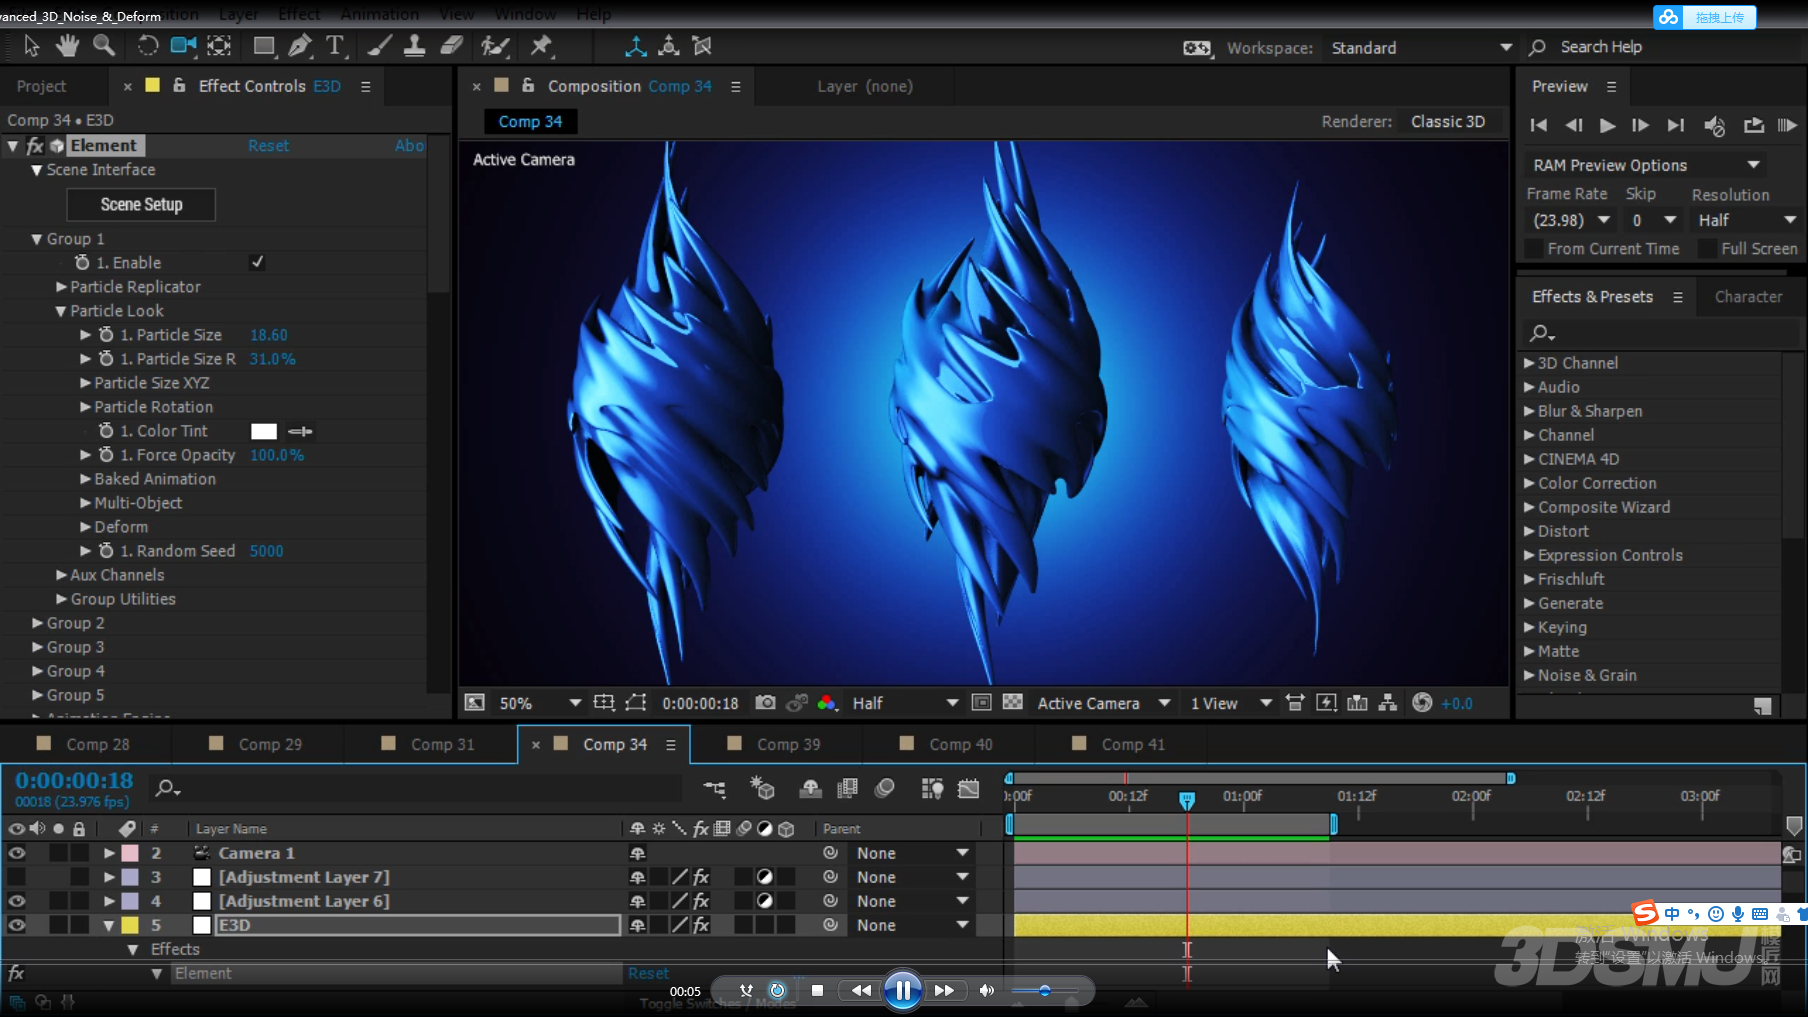Screen dimensions: 1808x1017
Task: Open the 1. Color Tint color swatch
Action: pyautogui.click(x=263, y=431)
